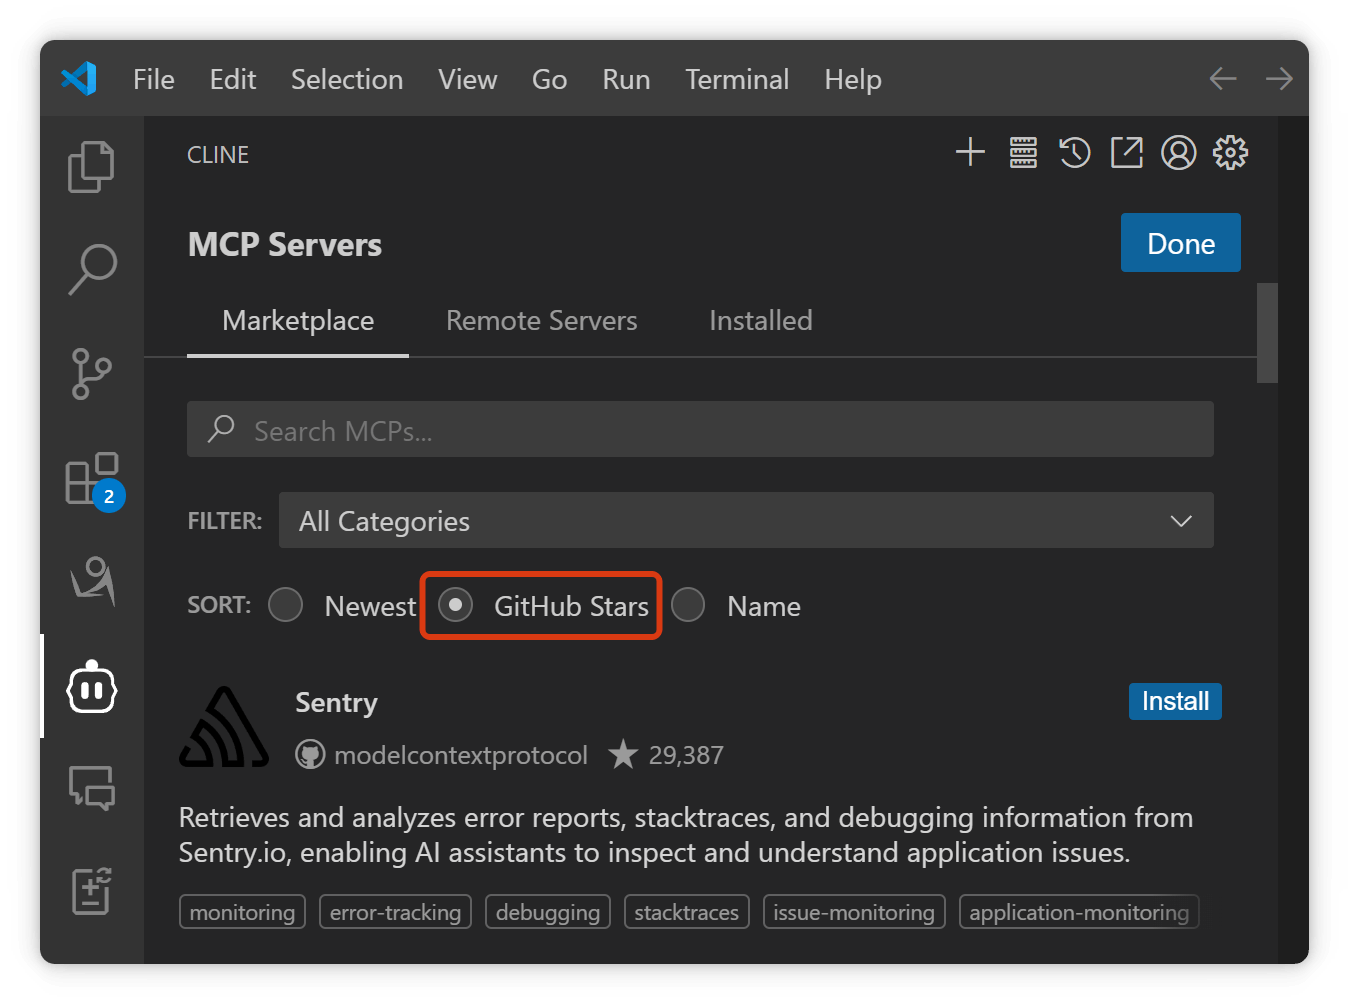Screen dimensions: 1349x1004
Task: Start a new Cline task with plus icon
Action: pyautogui.click(x=970, y=153)
